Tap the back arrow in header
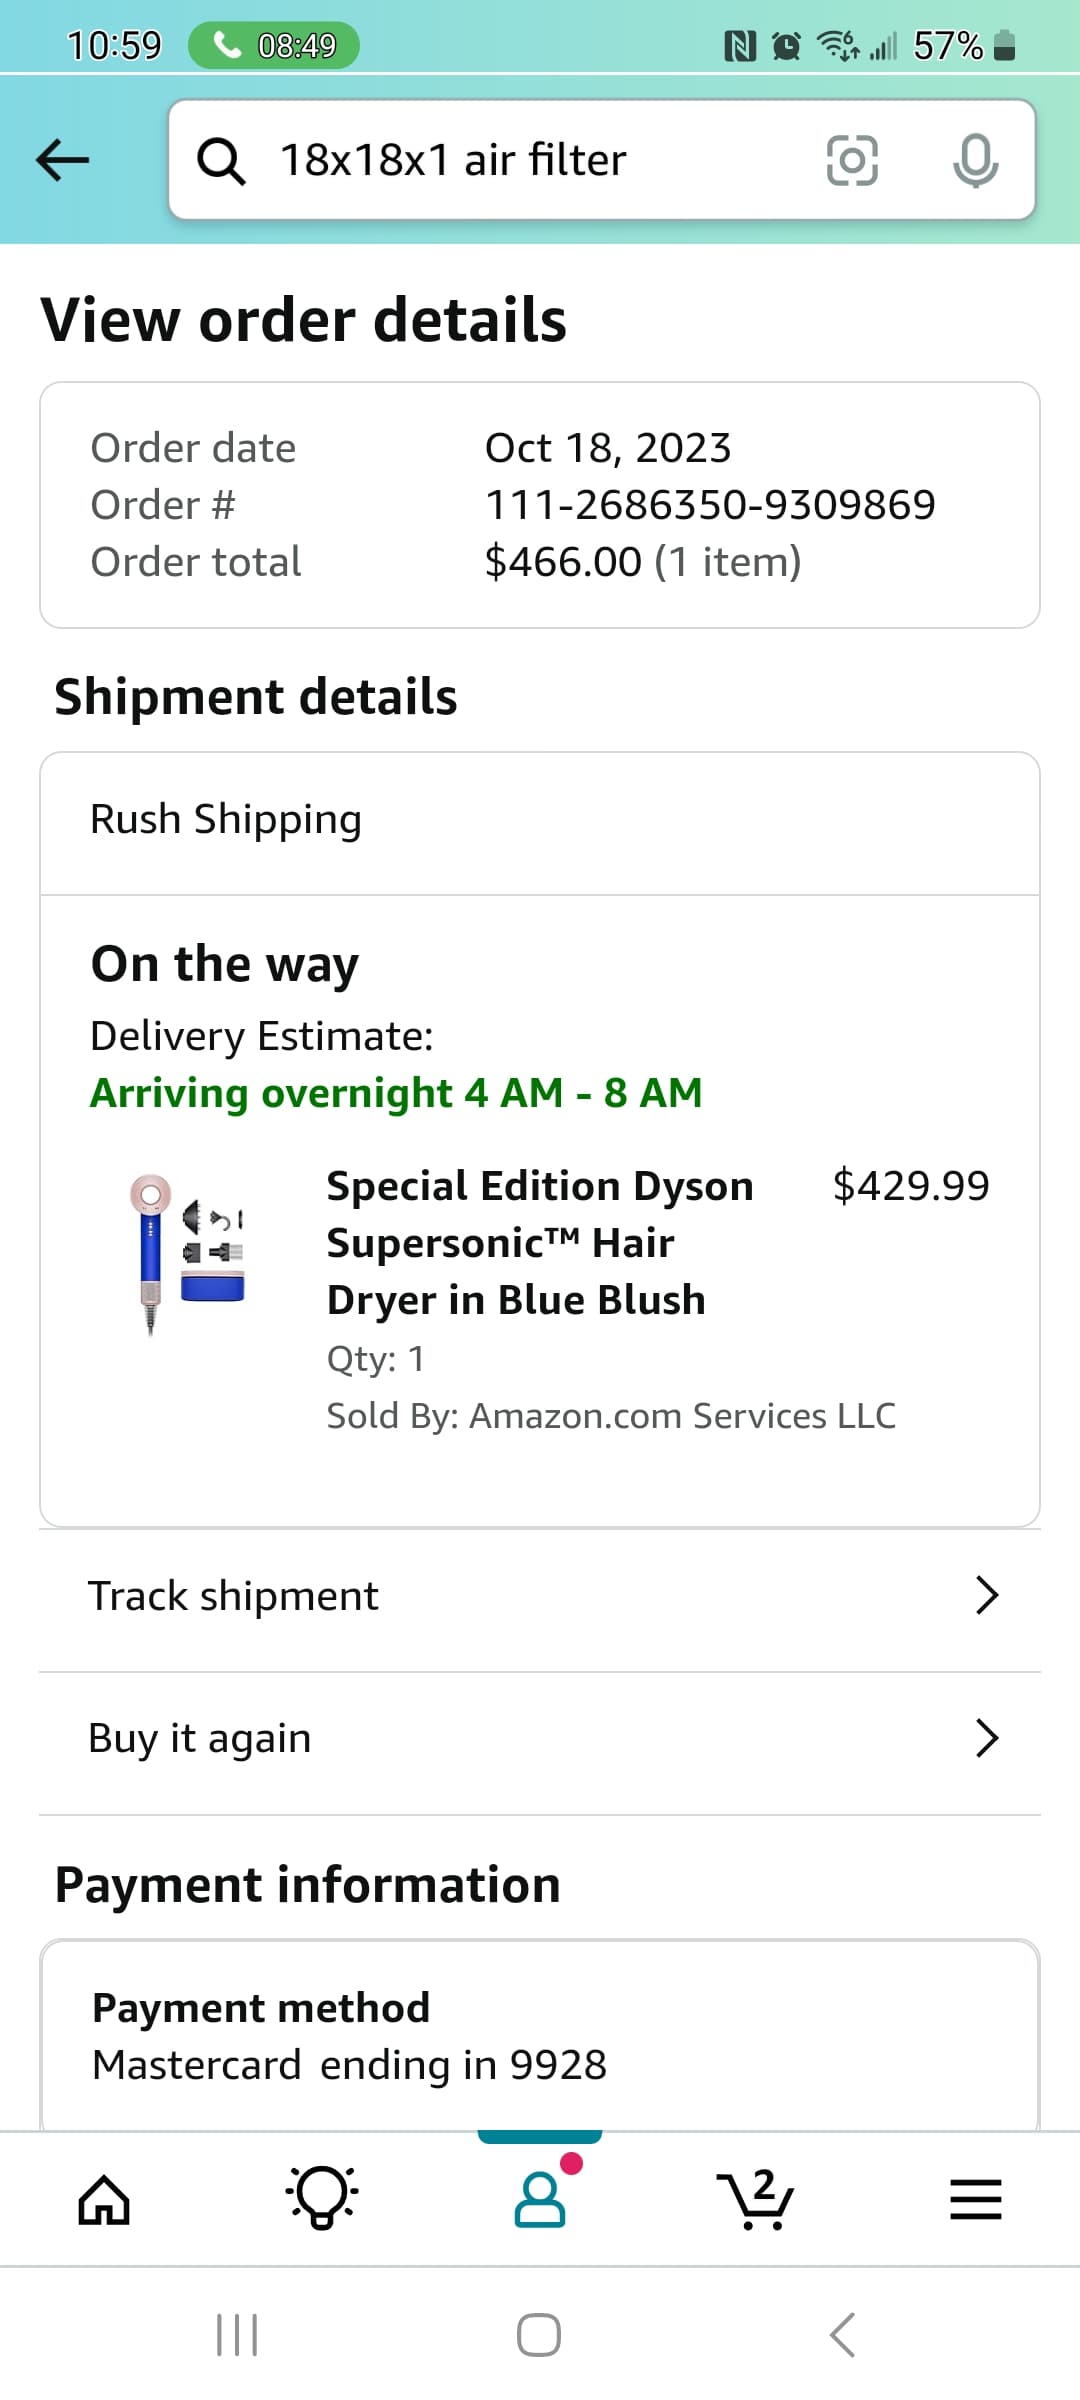The width and height of the screenshot is (1080, 2400). point(62,160)
